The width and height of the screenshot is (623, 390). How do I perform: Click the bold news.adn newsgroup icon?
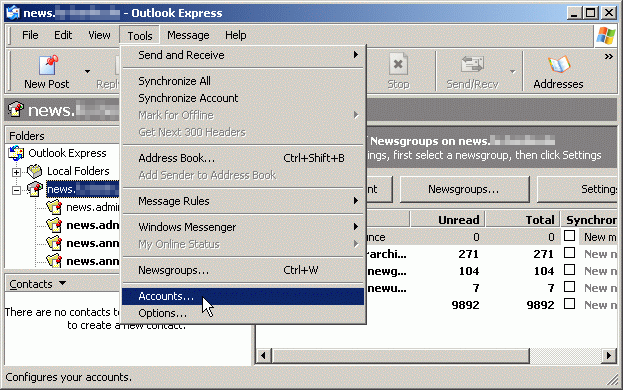click(54, 225)
